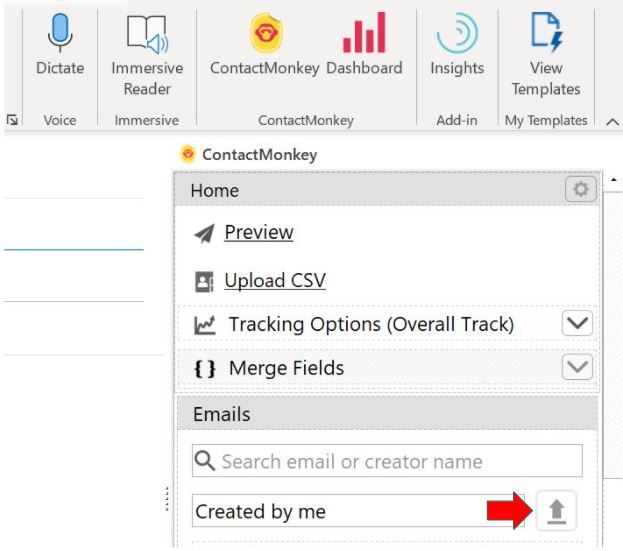Open the ContactMonkey Dashboard

coord(364,44)
